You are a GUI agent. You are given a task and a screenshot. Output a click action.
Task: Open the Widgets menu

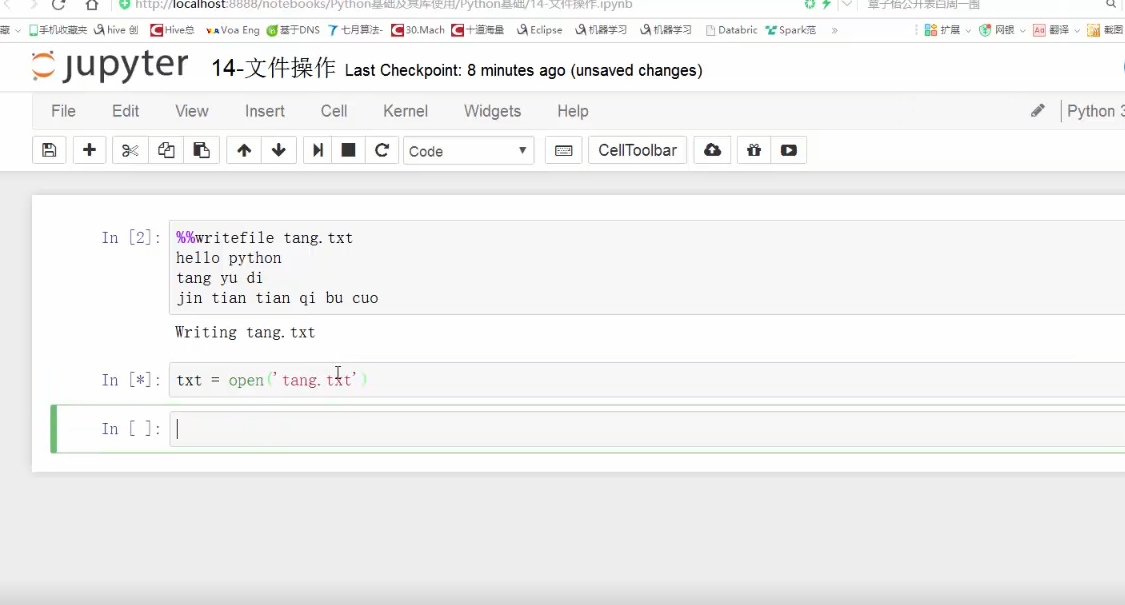tap(492, 111)
